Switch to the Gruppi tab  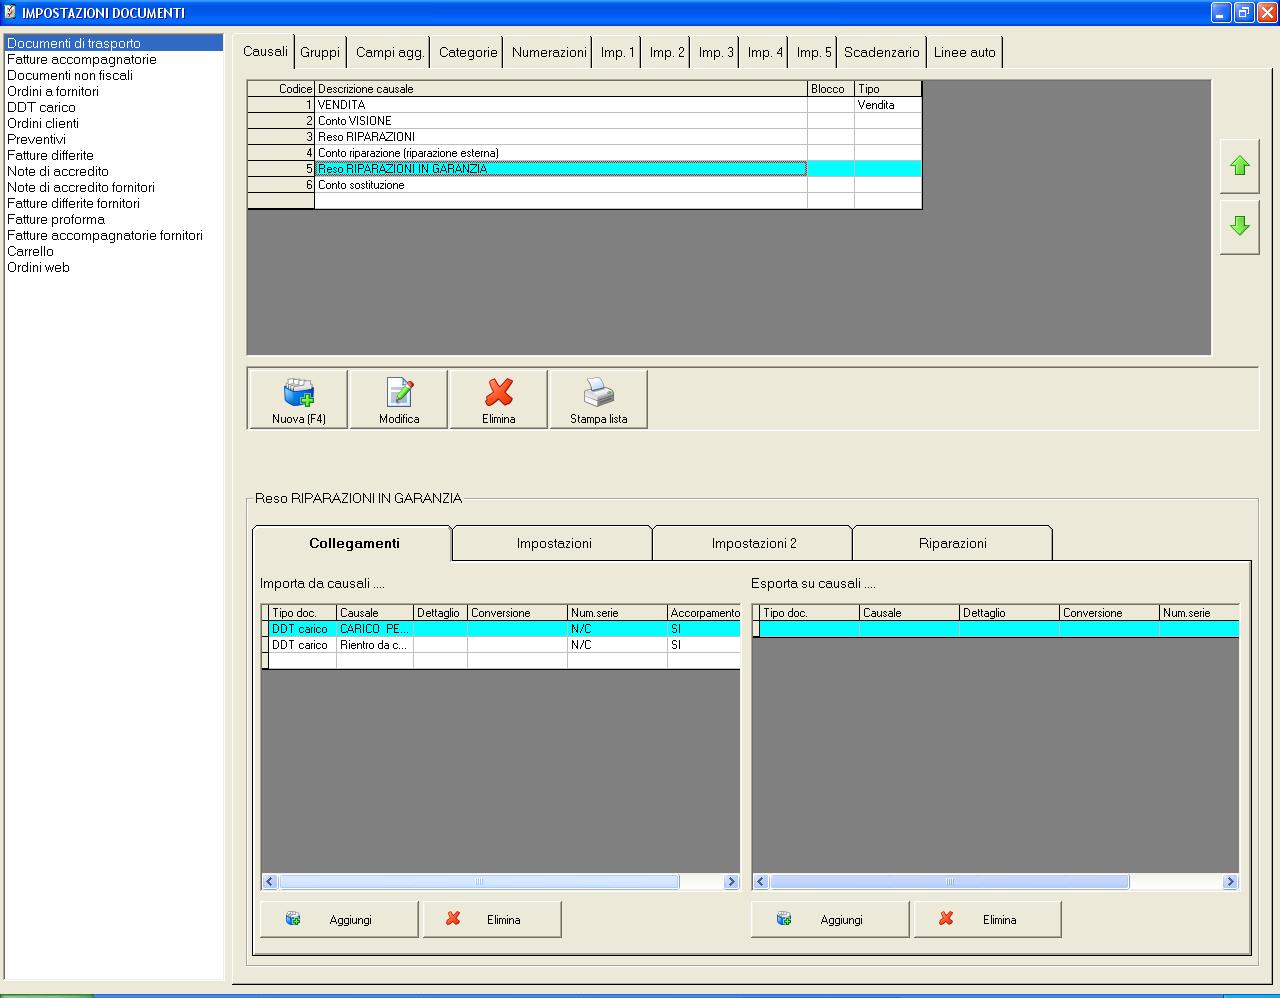click(320, 52)
